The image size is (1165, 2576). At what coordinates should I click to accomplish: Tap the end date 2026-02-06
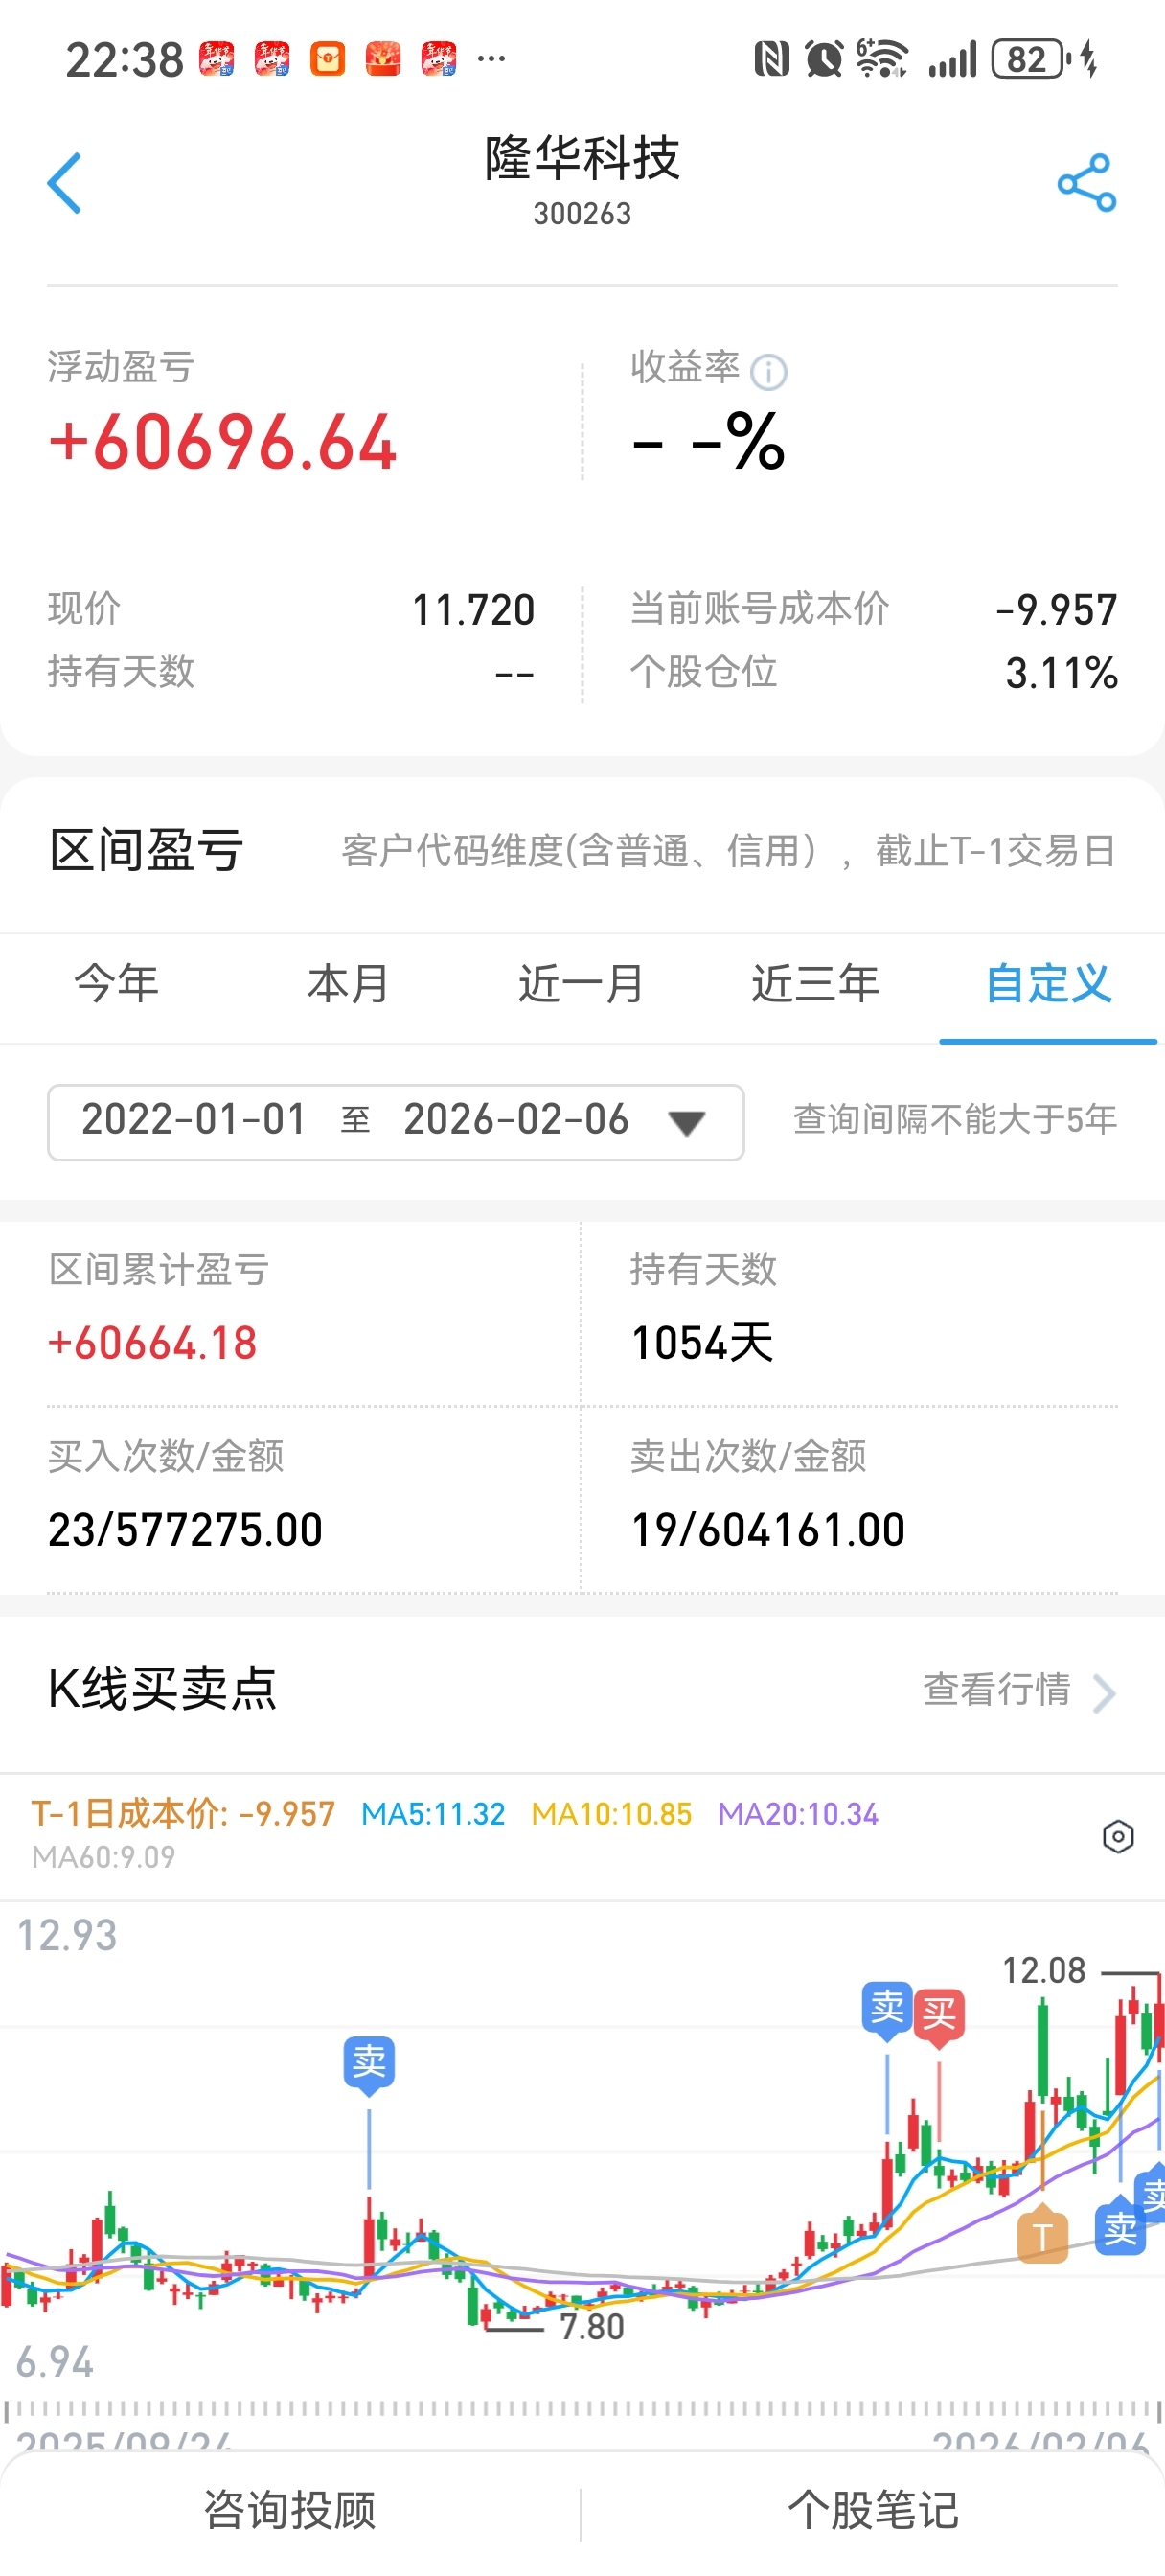tap(516, 1119)
